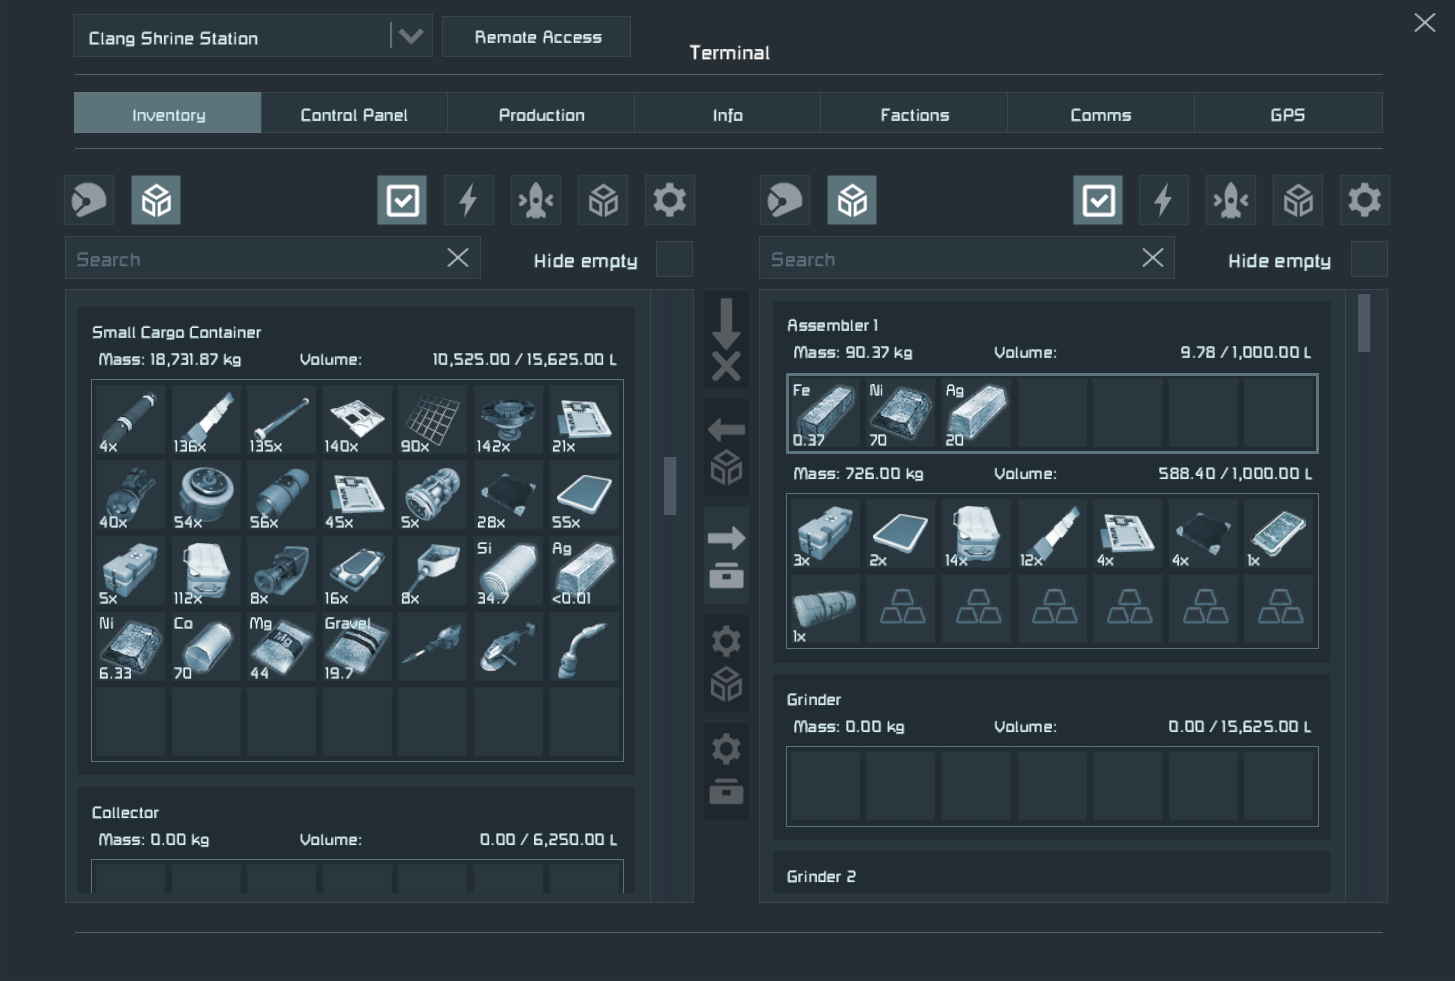
Task: Open the GPS tab
Action: 1287,114
